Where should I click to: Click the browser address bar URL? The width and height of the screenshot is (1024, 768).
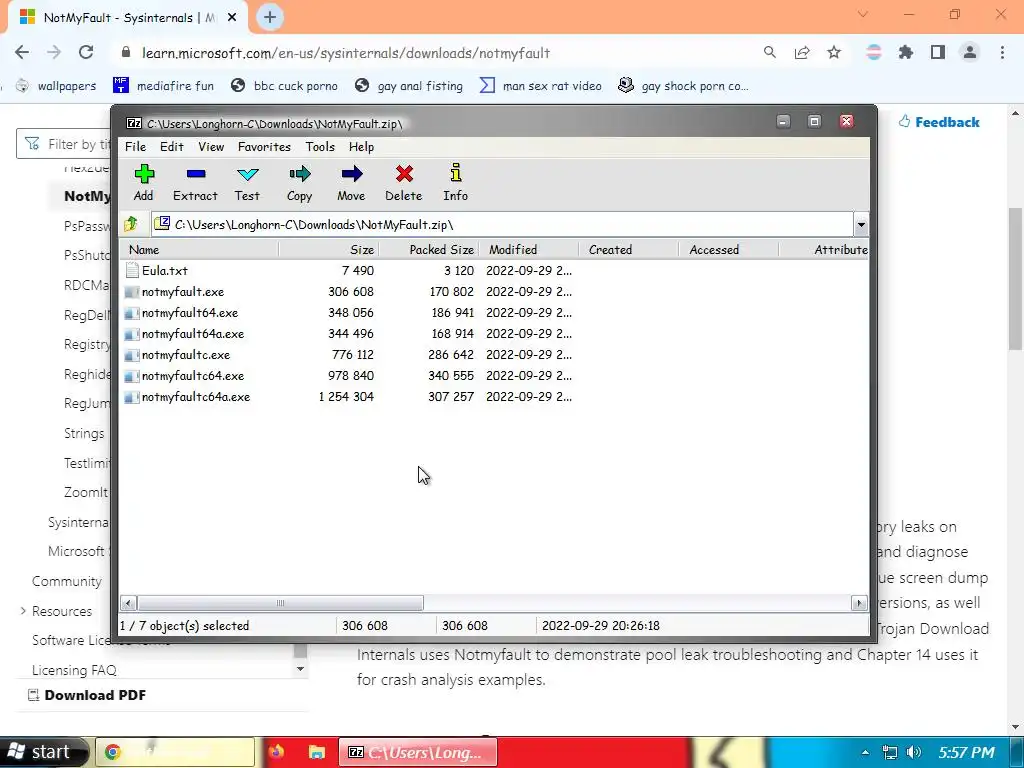pos(346,53)
